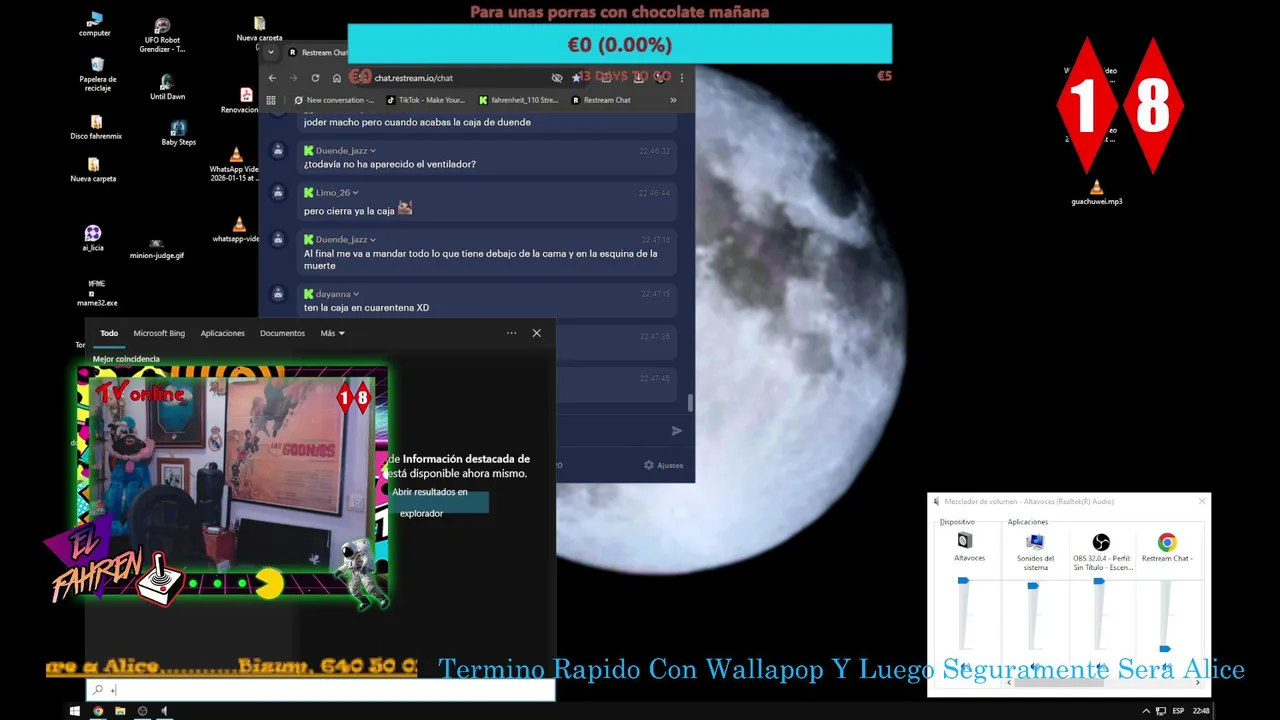This screenshot has height=720, width=1280.
Task: Open the Windows Start button
Action: 74,711
